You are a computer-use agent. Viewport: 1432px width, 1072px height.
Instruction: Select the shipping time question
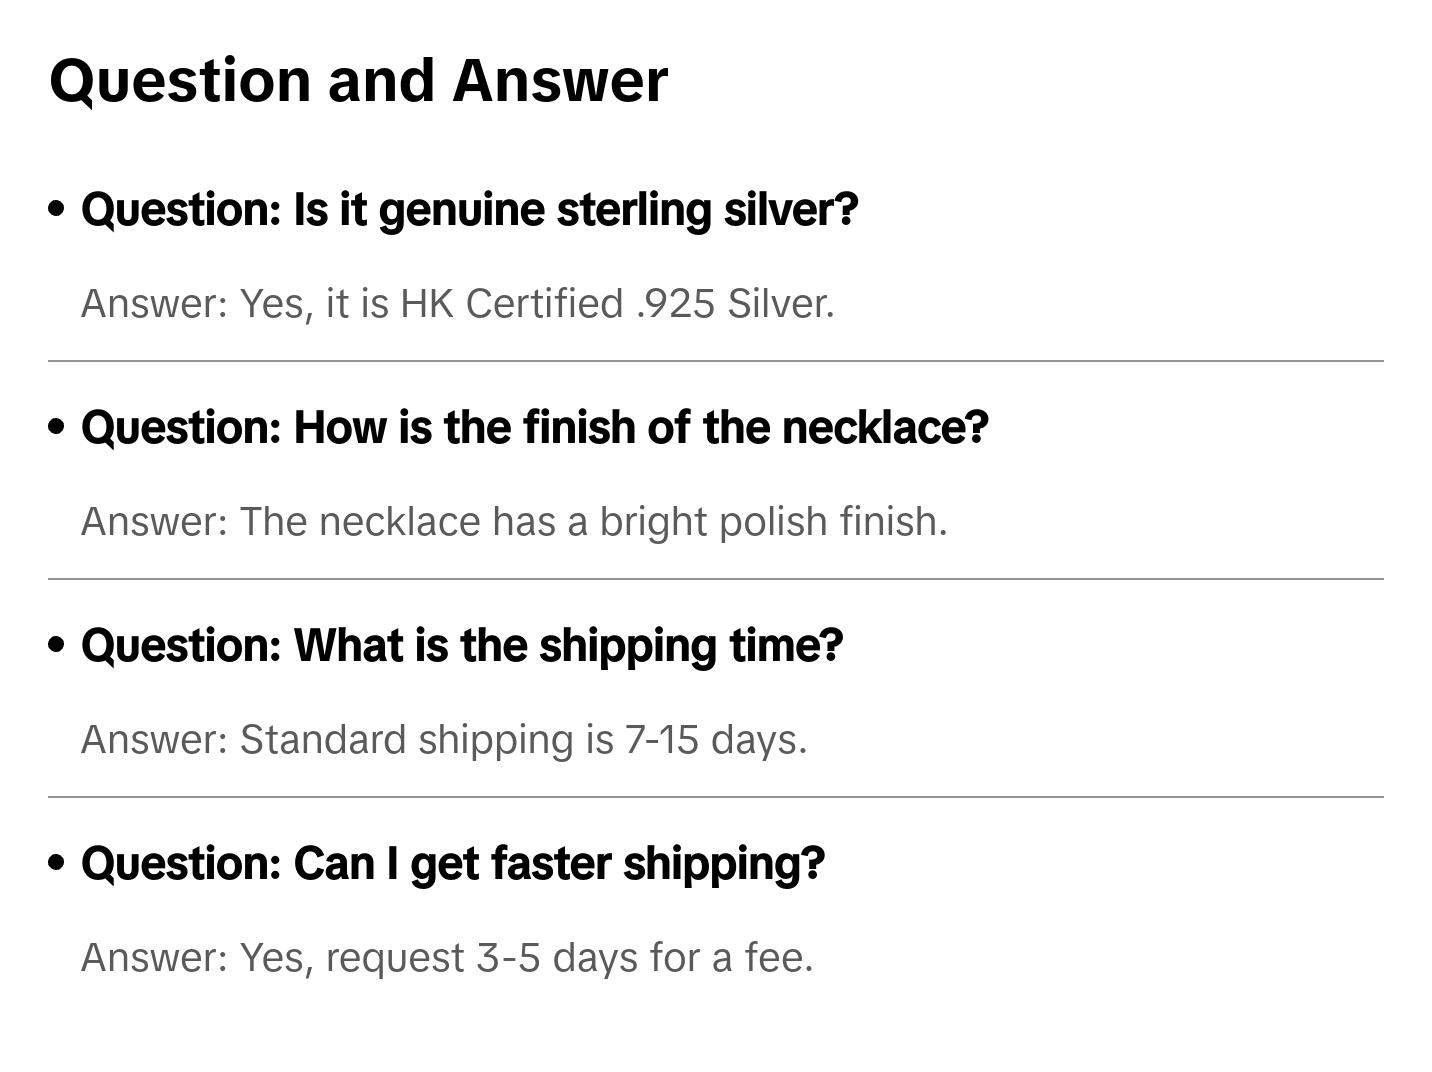(462, 646)
